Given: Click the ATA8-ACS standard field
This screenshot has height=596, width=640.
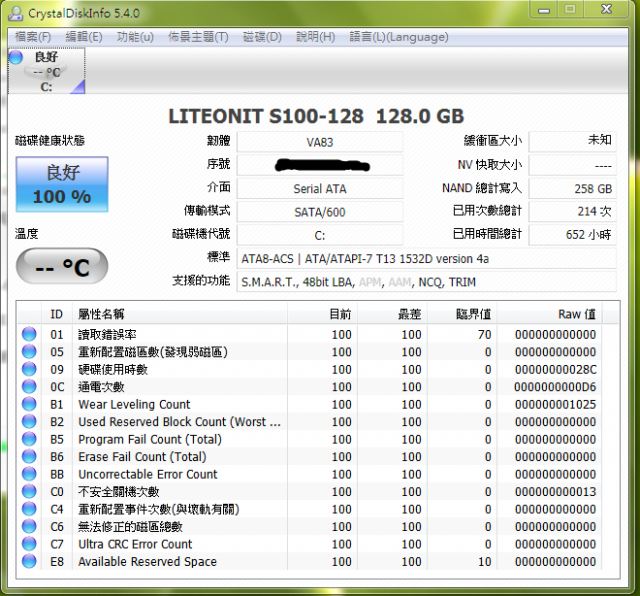Looking at the screenshot, I should pos(427,259).
